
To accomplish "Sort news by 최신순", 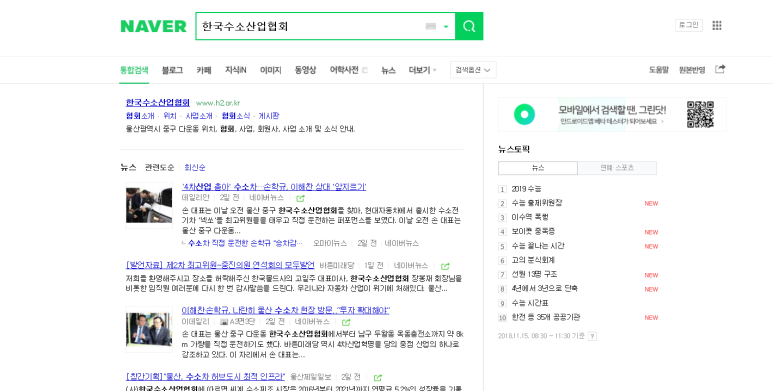I will (195, 168).
